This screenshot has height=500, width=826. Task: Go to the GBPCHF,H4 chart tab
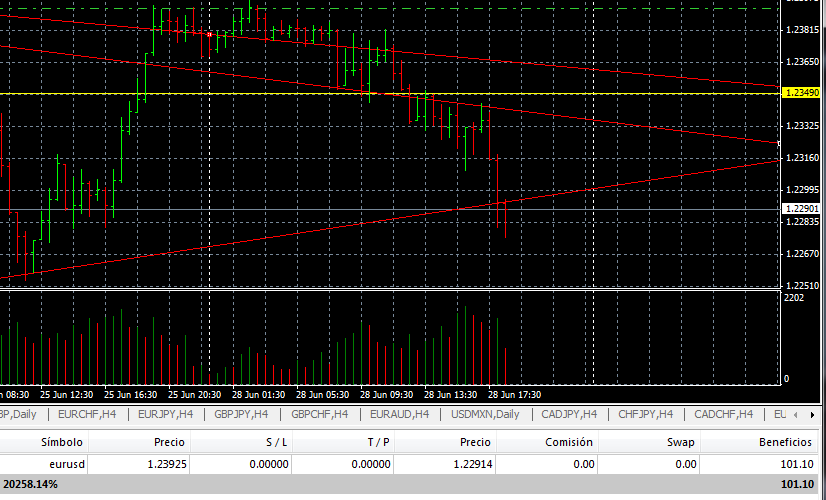pyautogui.click(x=319, y=414)
